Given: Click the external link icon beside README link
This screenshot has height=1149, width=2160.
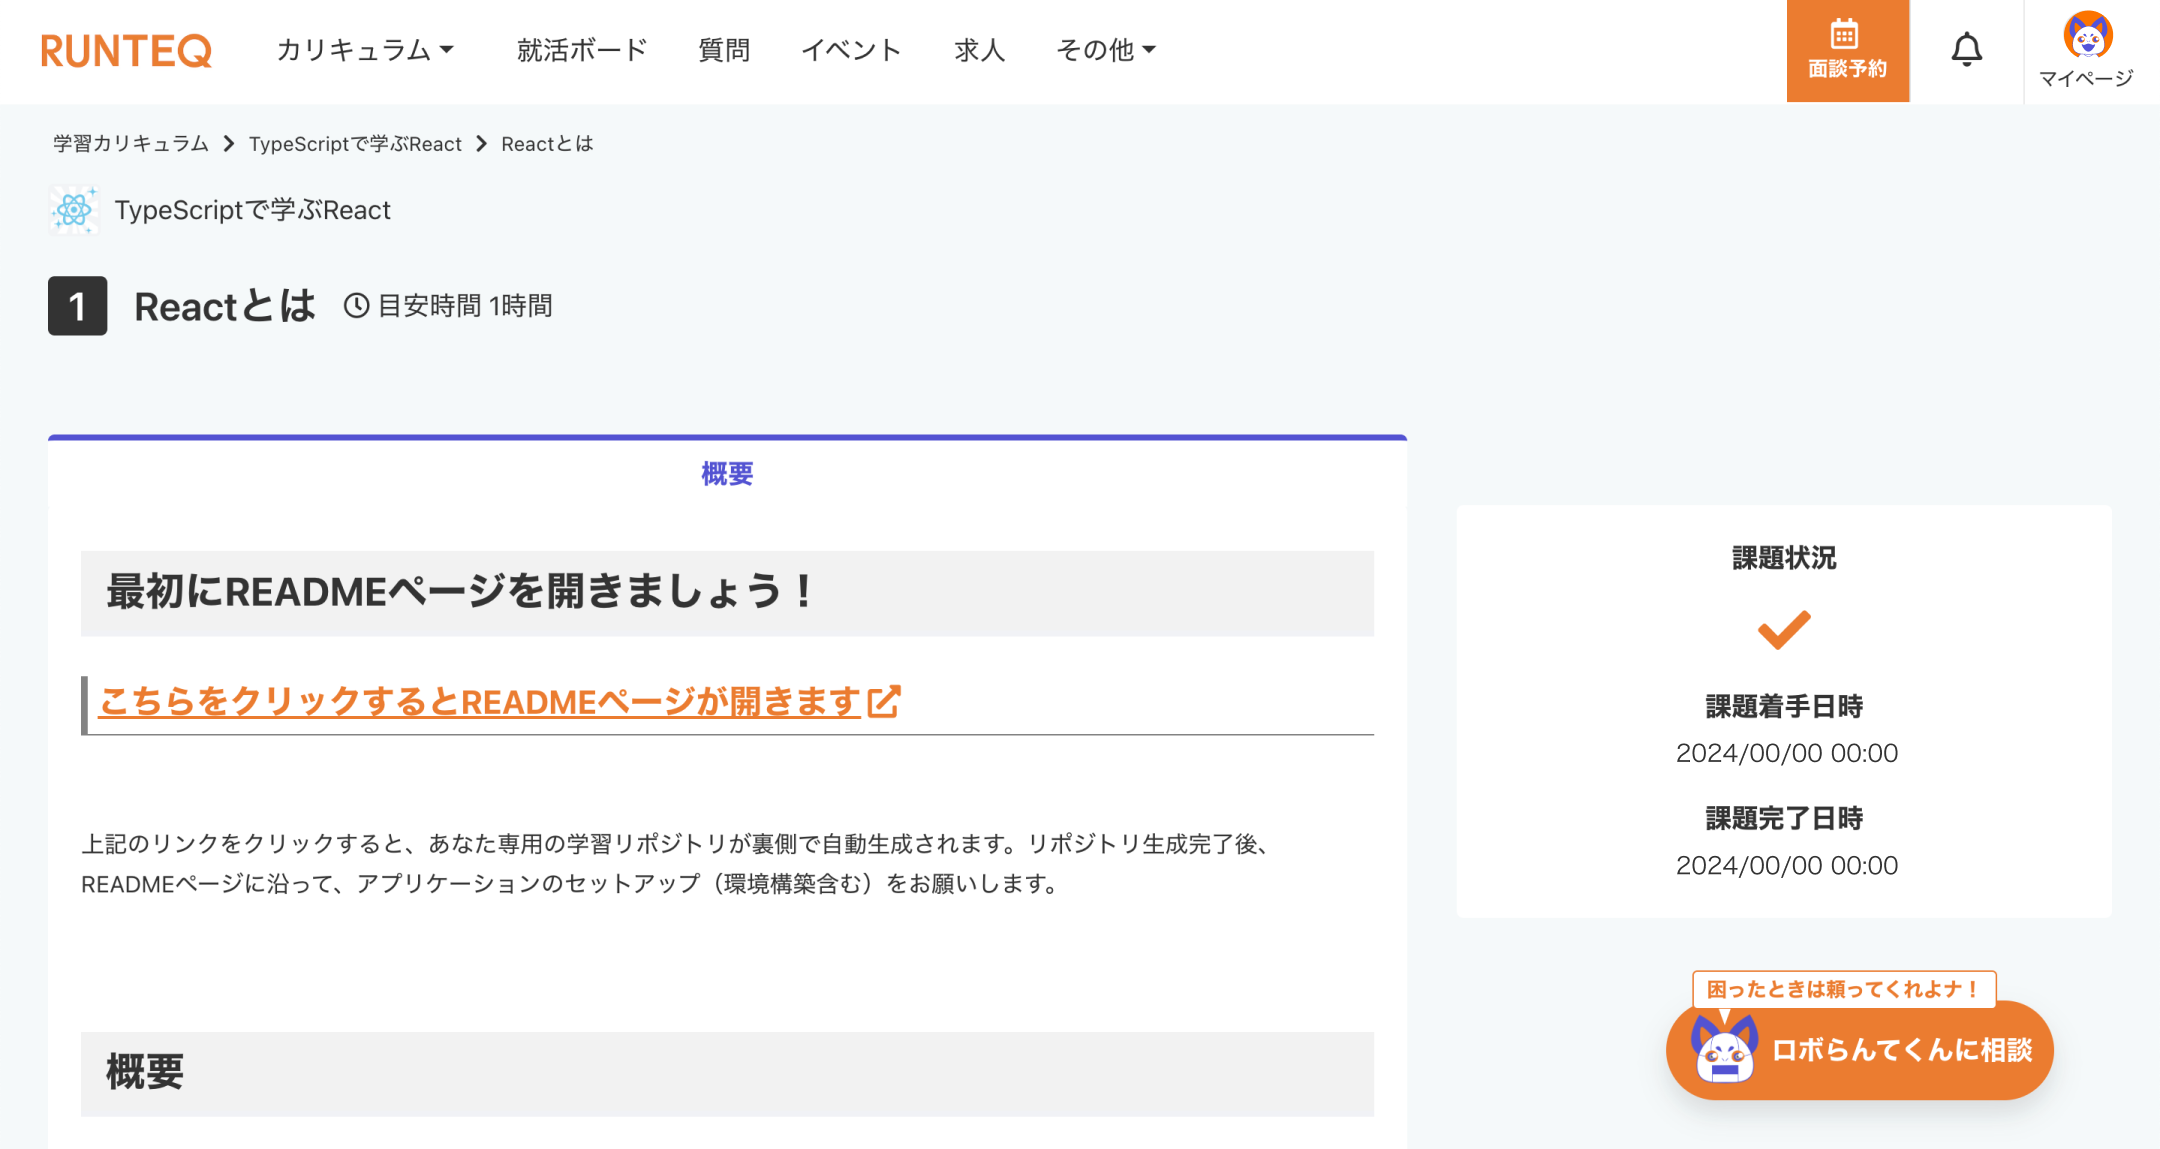Looking at the screenshot, I should pyautogui.click(x=884, y=701).
